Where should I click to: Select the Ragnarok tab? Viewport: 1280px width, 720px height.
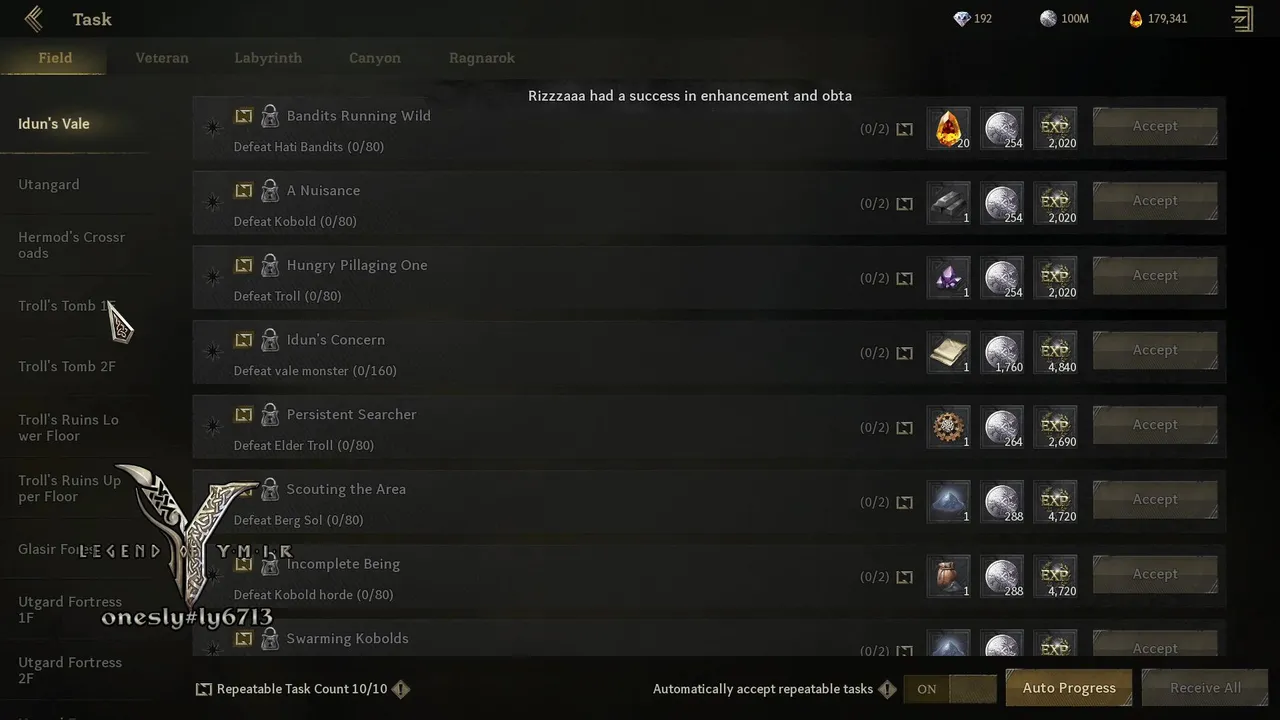(482, 58)
